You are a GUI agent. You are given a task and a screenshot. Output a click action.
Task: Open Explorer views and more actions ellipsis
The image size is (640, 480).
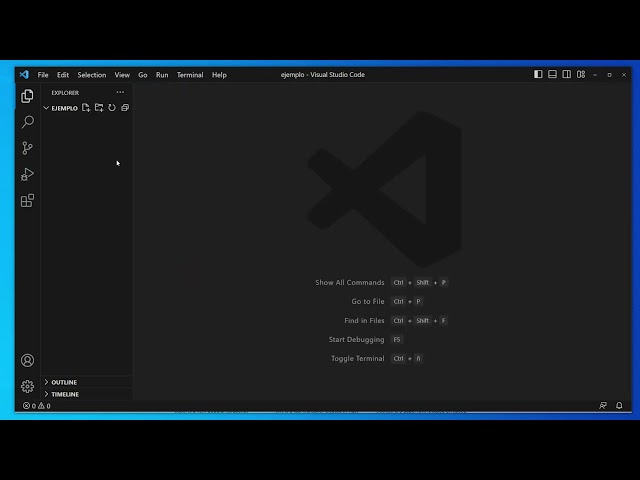(x=120, y=92)
